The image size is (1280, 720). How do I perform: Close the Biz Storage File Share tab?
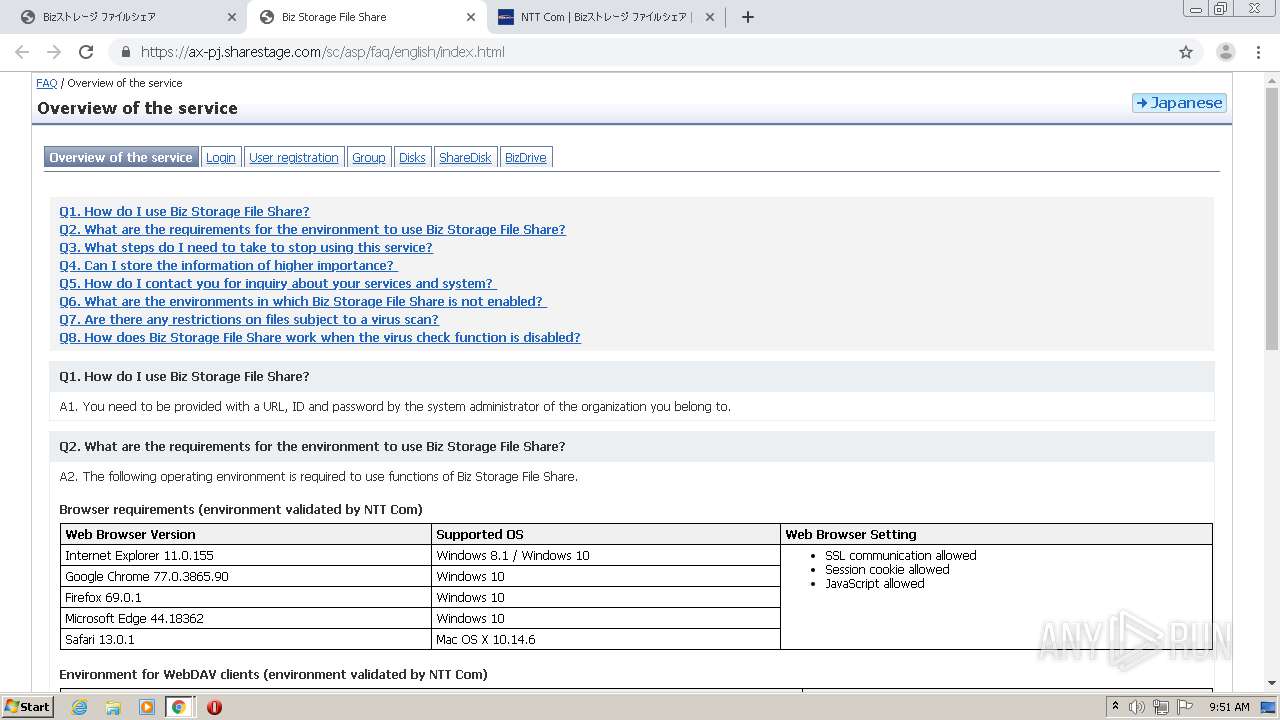[x=471, y=17]
